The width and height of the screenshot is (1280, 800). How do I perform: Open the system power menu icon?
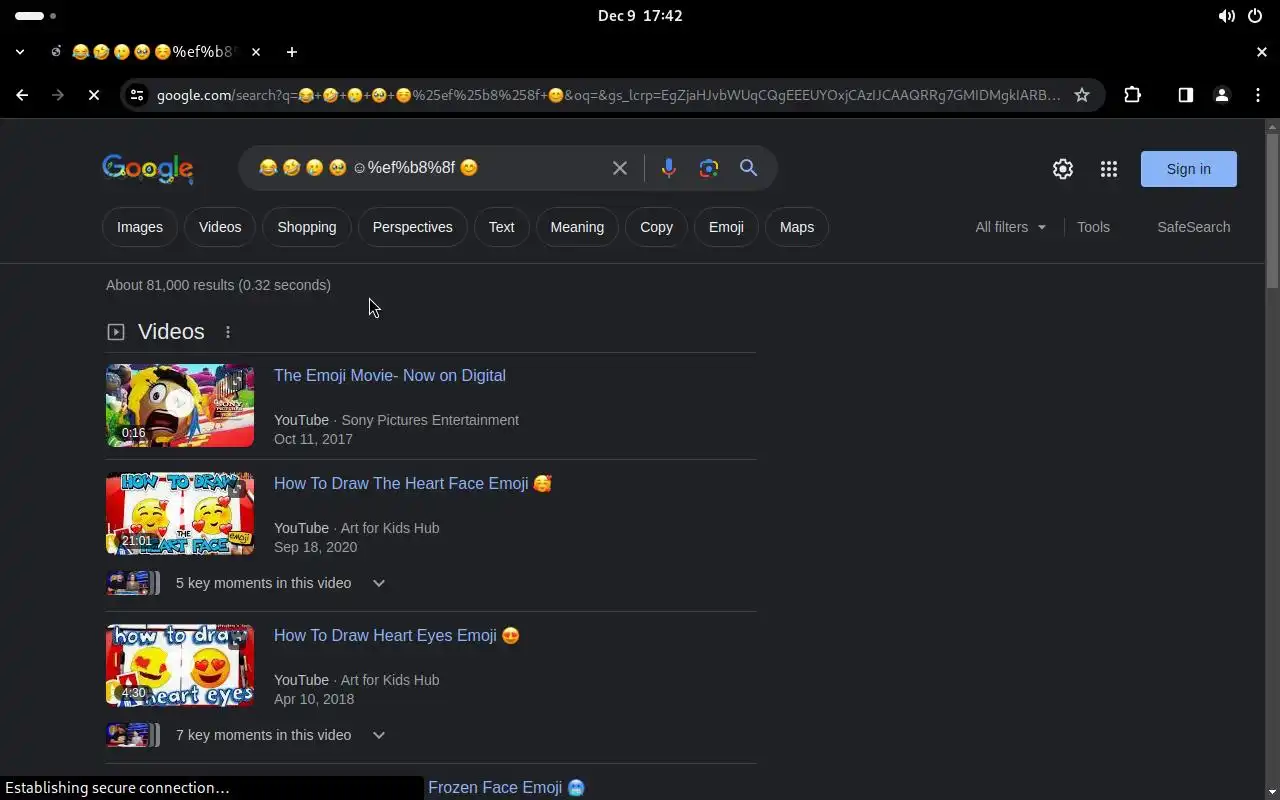[x=1255, y=16]
